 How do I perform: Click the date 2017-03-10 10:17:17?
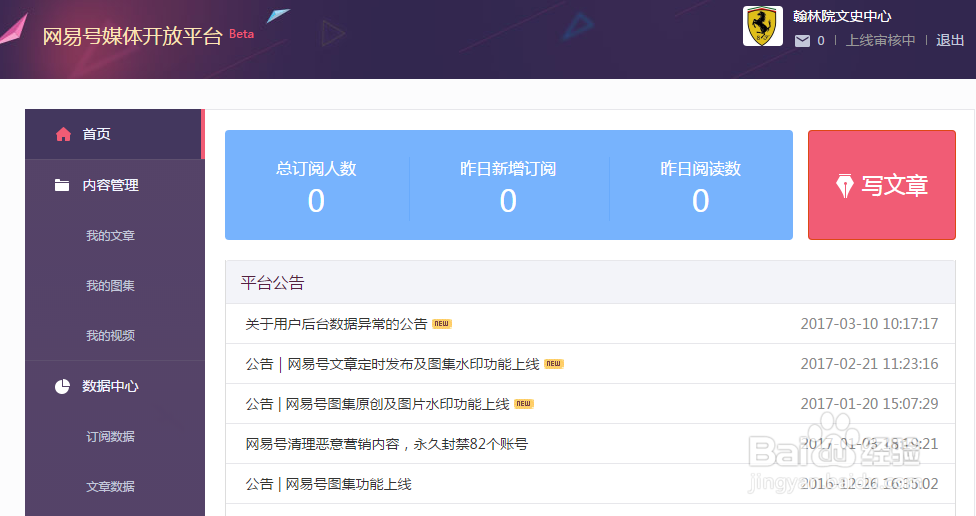click(869, 324)
